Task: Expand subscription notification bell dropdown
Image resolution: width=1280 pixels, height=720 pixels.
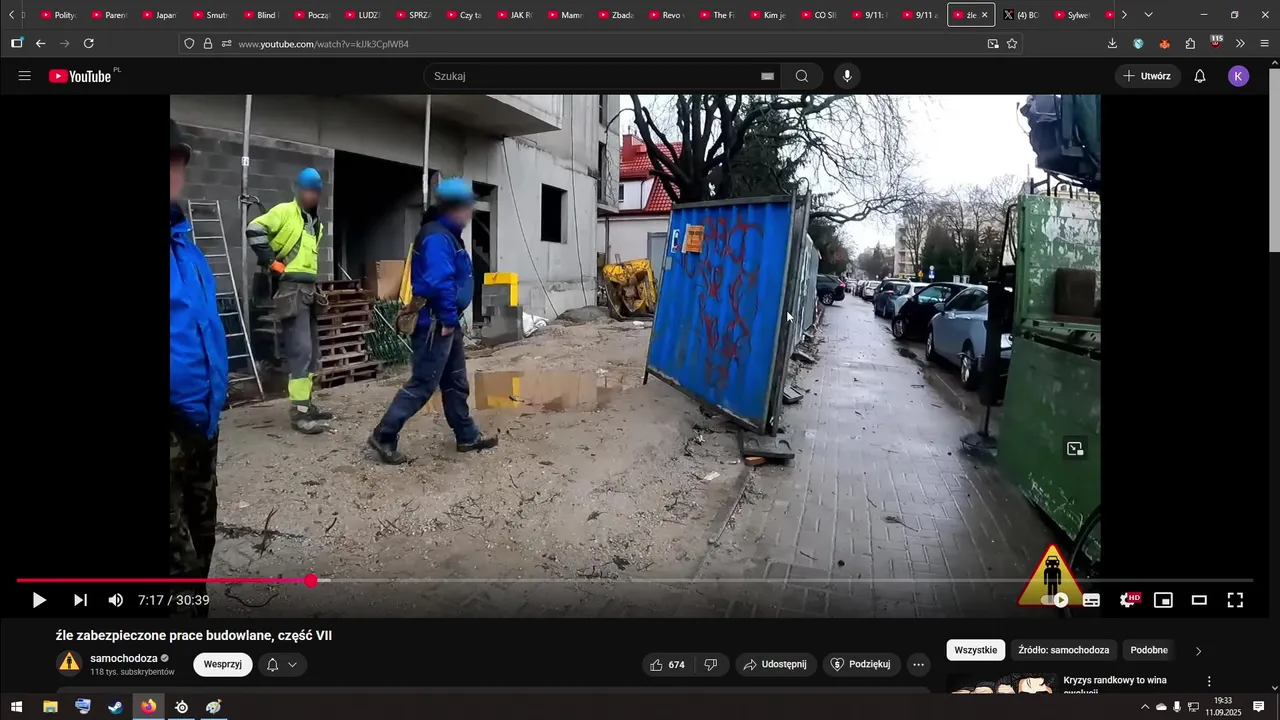Action: (282, 664)
